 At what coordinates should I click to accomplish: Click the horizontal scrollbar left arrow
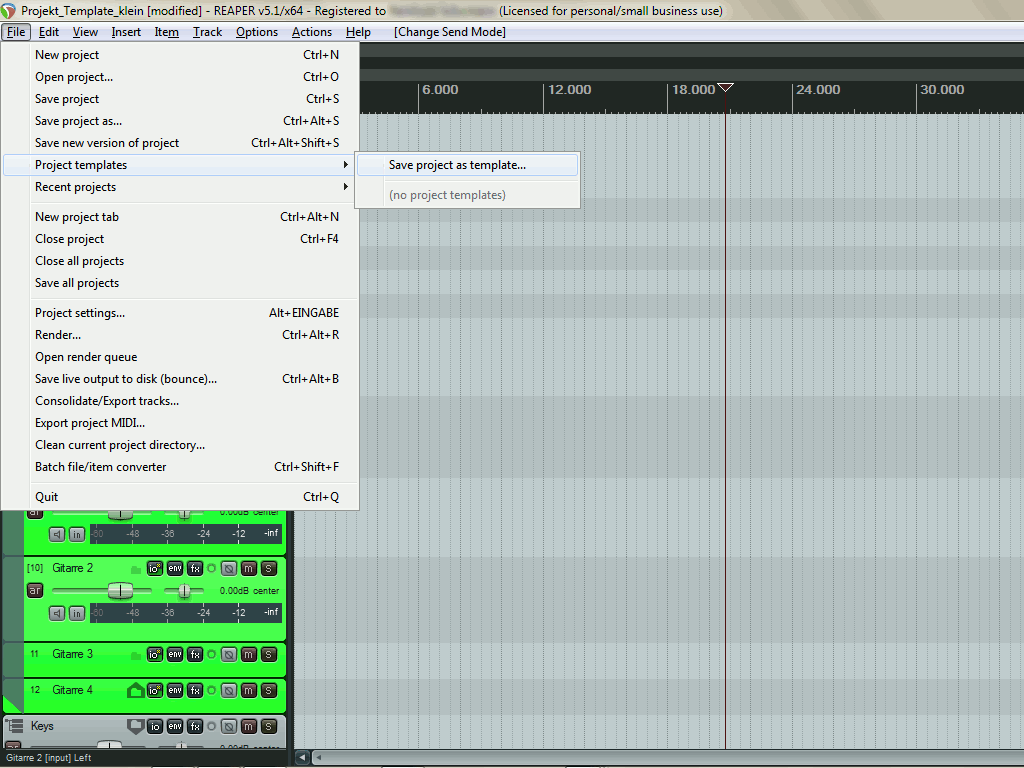click(302, 758)
